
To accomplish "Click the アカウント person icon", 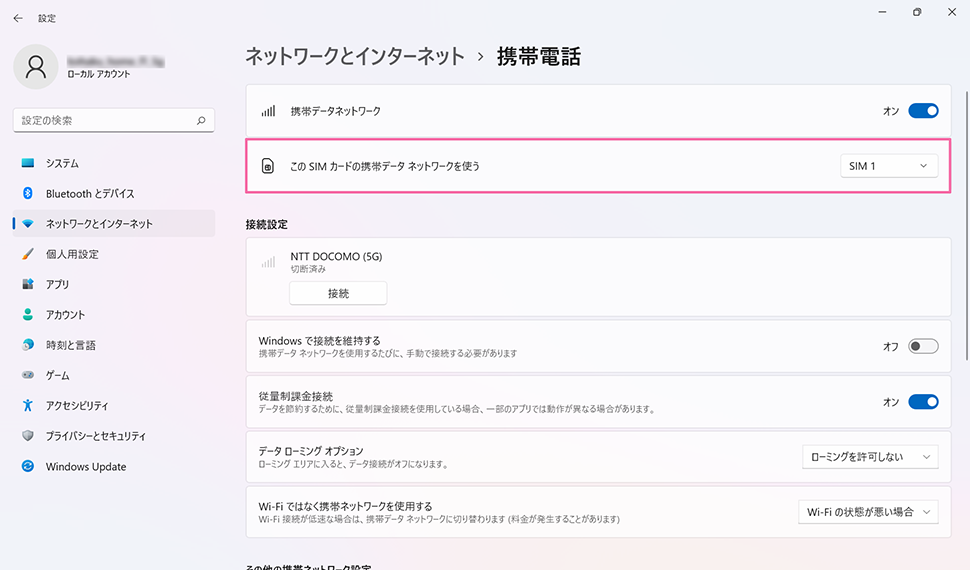I will 28,315.
